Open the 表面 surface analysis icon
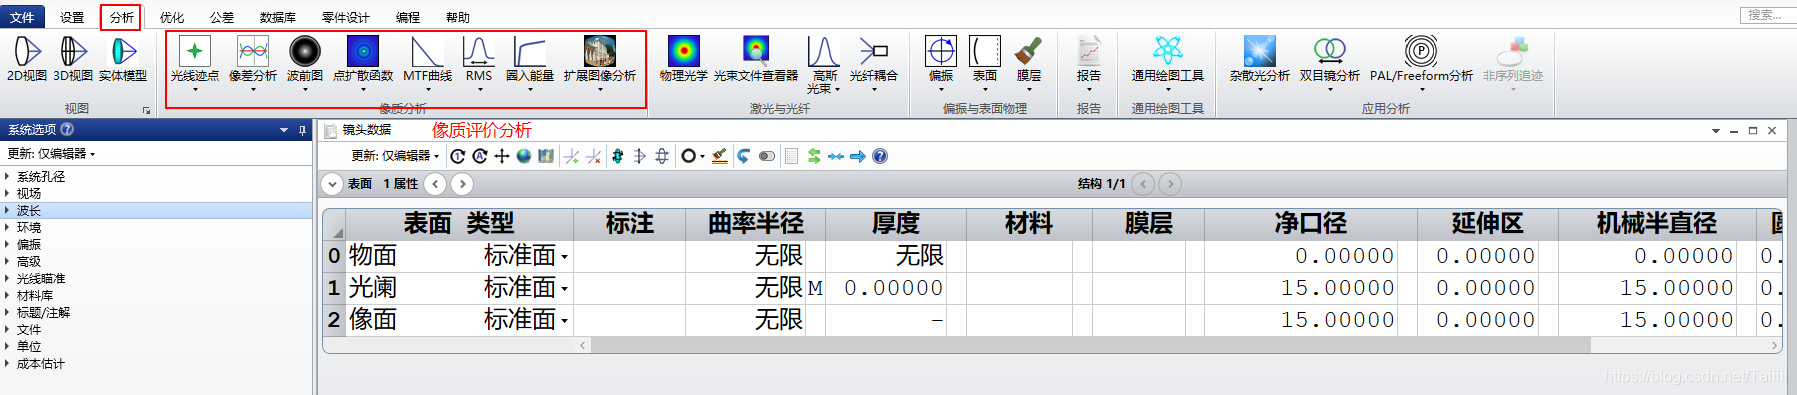 [x=985, y=51]
